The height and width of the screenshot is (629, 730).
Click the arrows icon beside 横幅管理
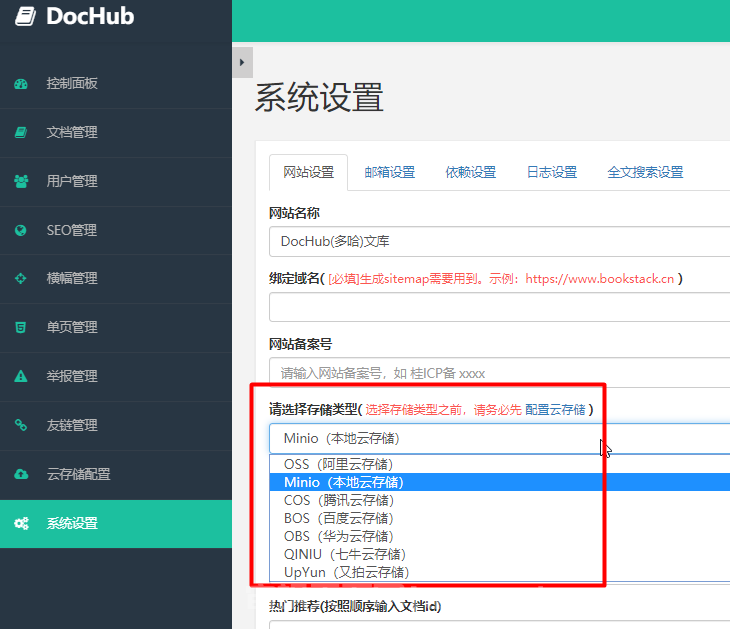[x=21, y=278]
